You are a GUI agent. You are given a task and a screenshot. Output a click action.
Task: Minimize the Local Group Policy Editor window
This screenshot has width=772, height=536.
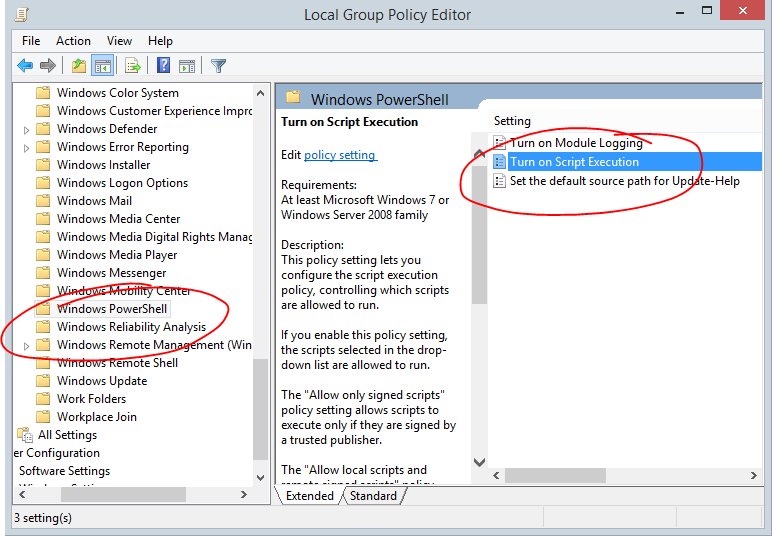681,12
